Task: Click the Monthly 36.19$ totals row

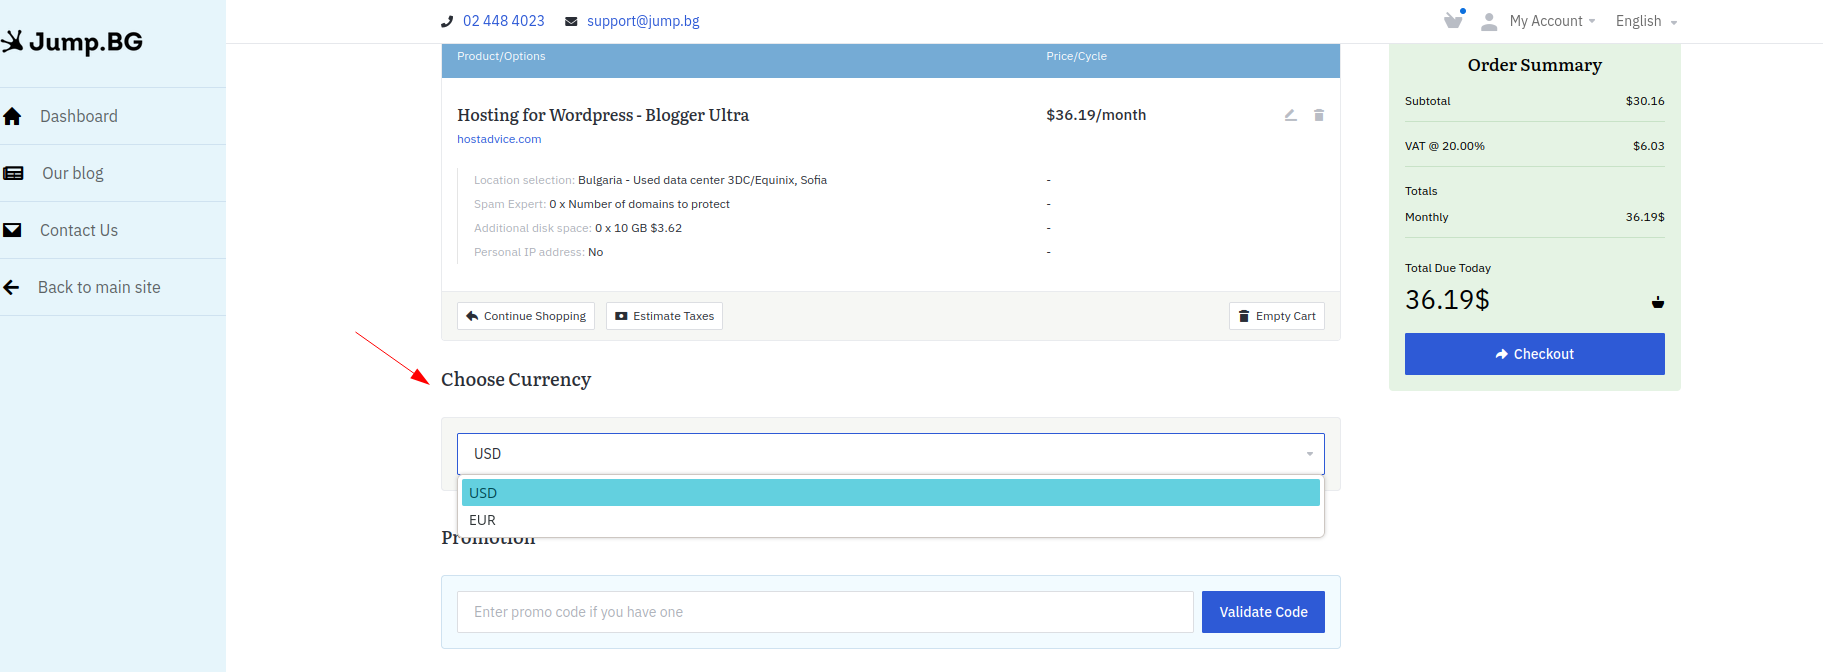Action: point(1535,217)
